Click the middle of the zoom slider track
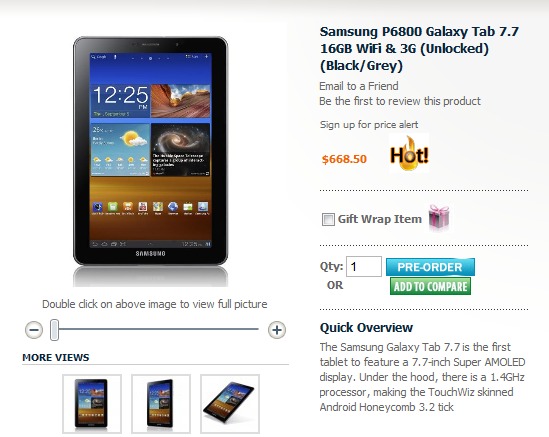The image size is (549, 437). 158,329
